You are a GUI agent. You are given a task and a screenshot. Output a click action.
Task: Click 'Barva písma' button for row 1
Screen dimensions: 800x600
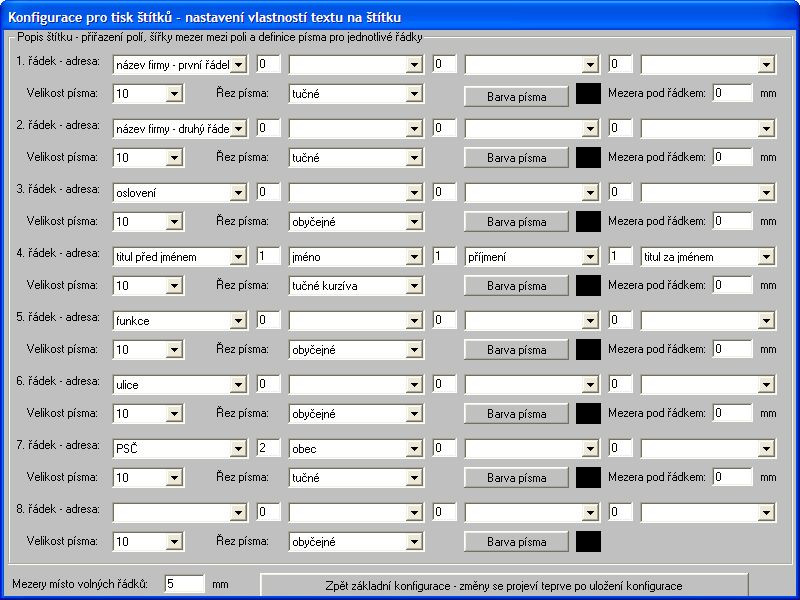coord(516,96)
